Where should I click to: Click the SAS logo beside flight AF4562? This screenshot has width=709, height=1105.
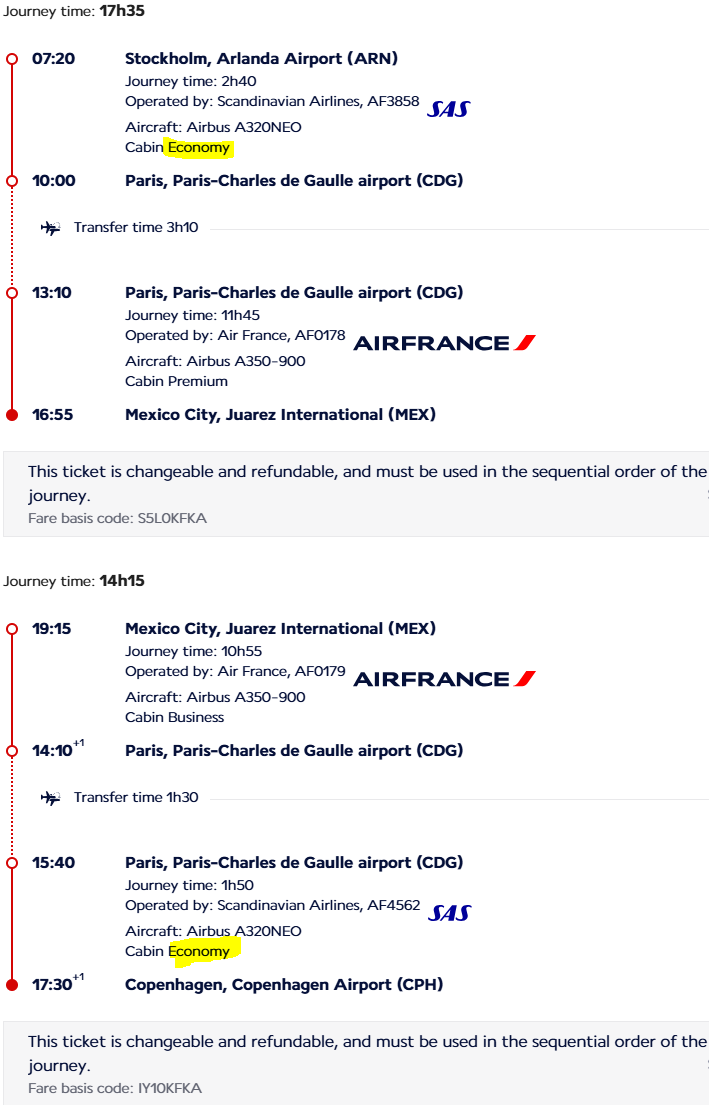[448, 913]
